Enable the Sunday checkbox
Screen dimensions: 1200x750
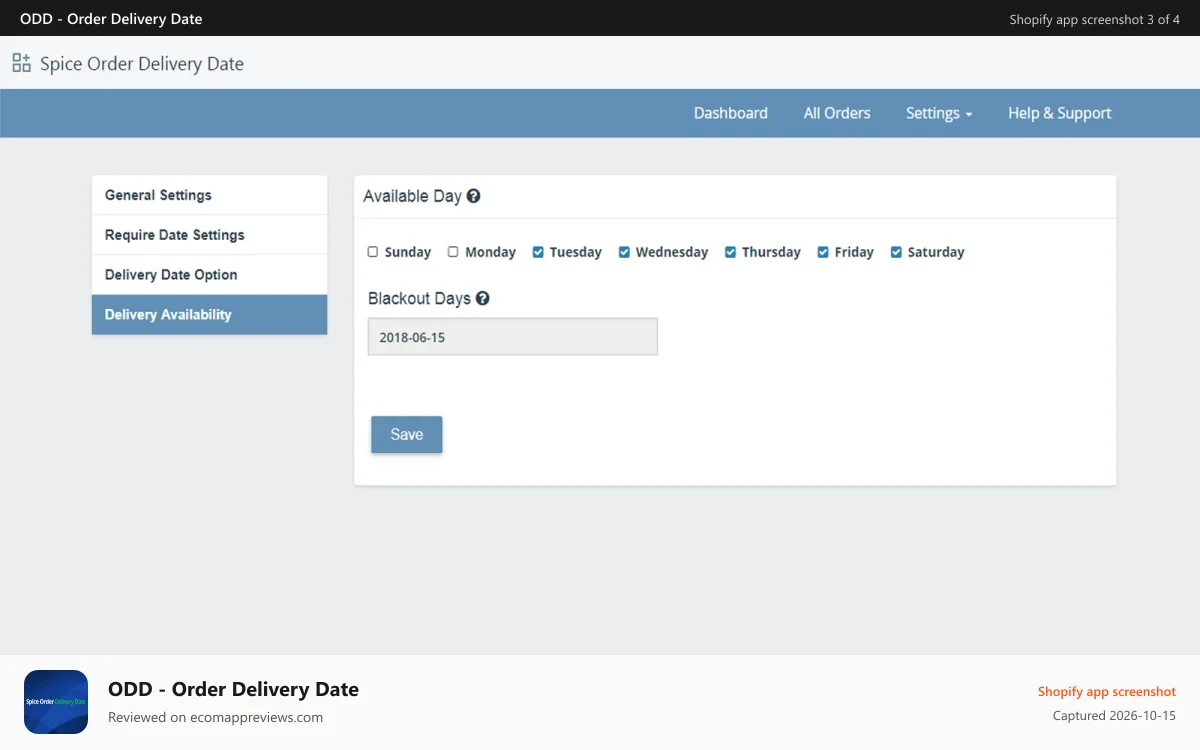click(373, 252)
